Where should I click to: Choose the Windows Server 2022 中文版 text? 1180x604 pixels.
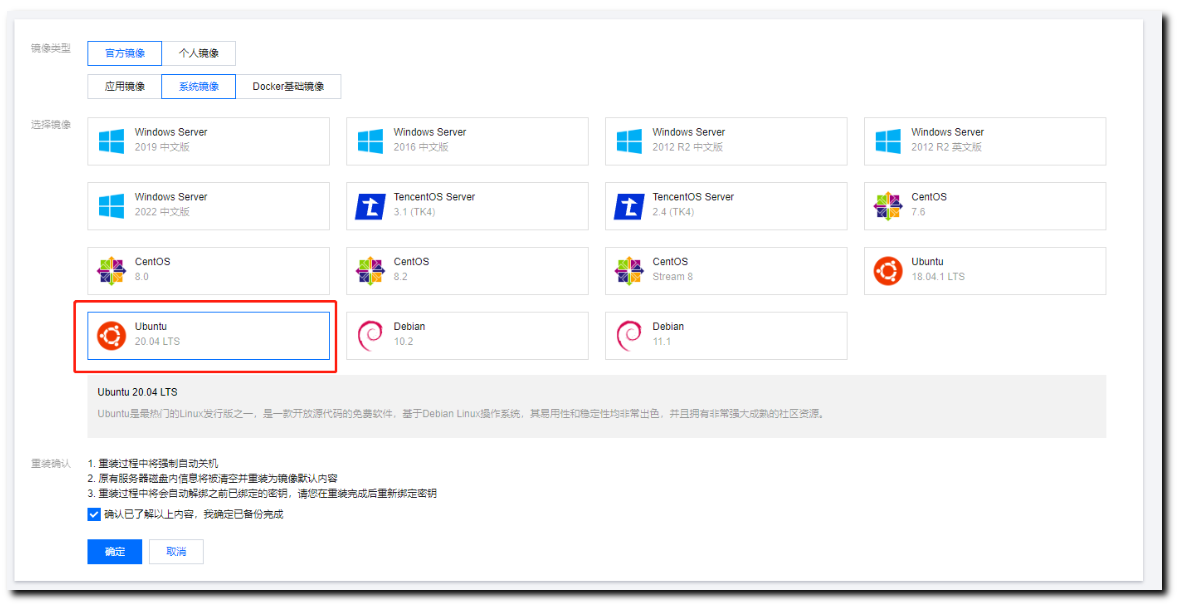tap(171, 204)
